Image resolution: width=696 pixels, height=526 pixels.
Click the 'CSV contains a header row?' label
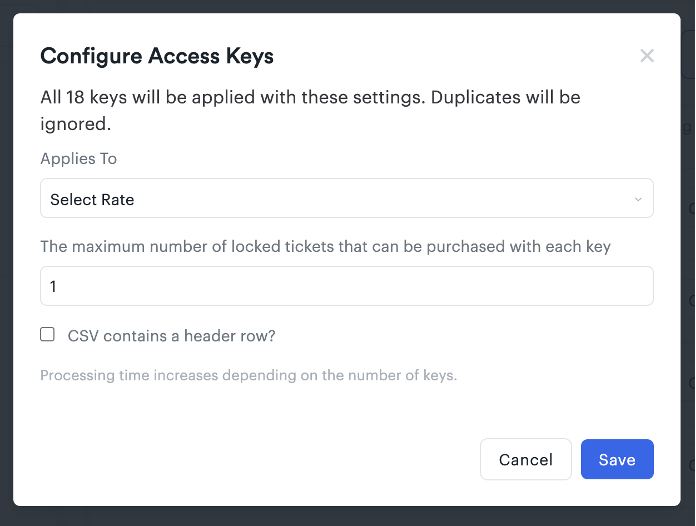coord(171,336)
